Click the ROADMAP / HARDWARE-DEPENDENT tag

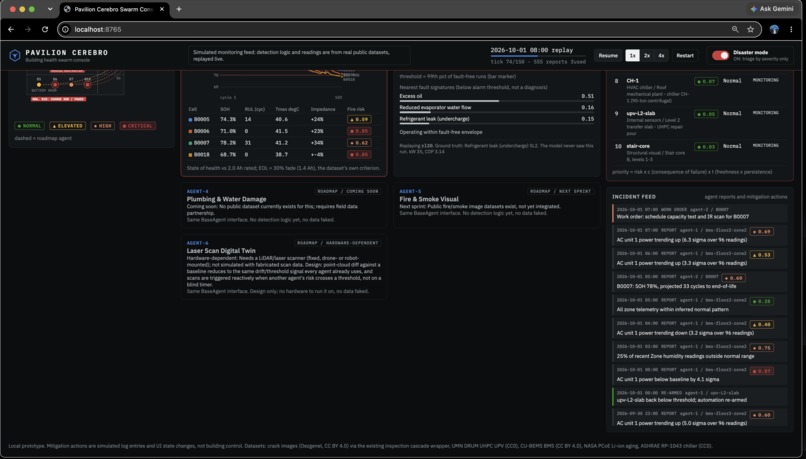click(x=337, y=243)
